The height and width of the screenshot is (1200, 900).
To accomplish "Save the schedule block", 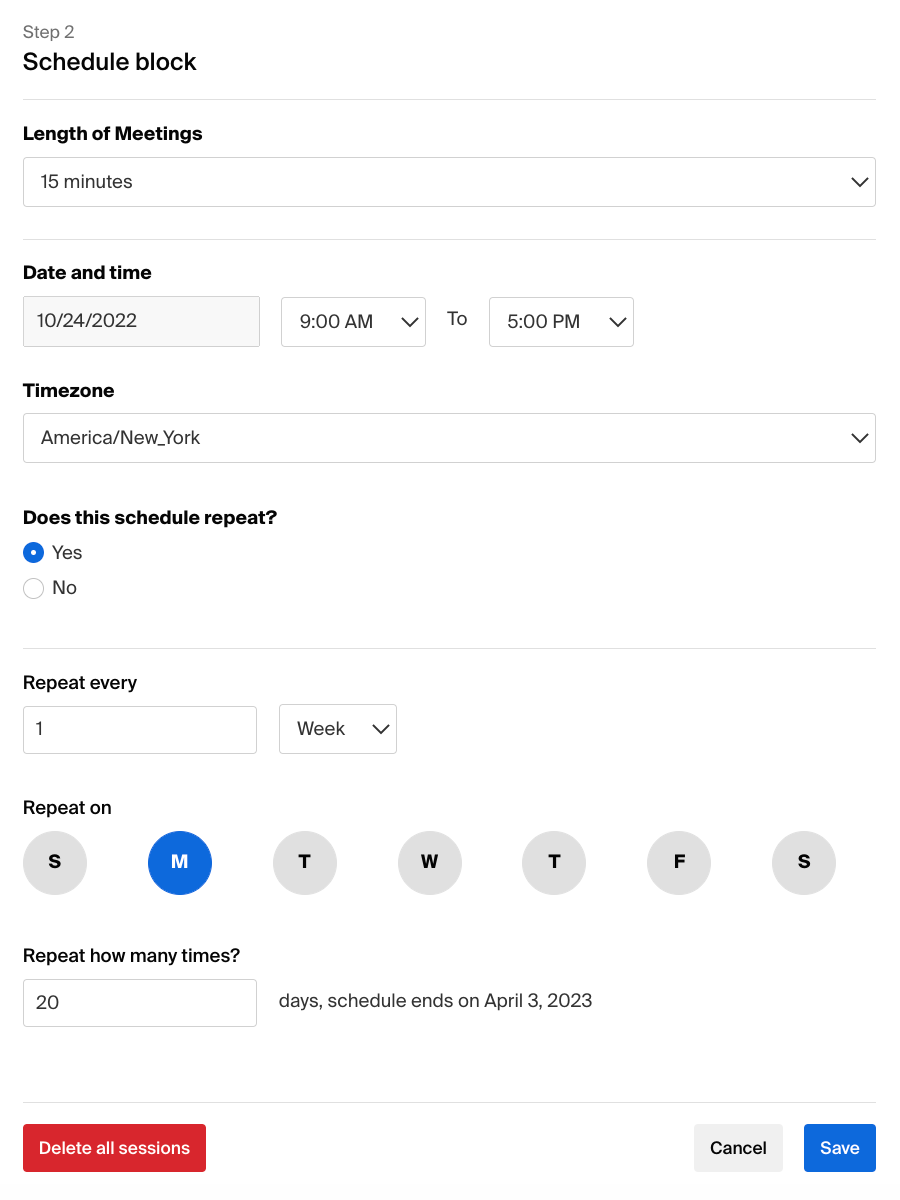I will pyautogui.click(x=839, y=1147).
